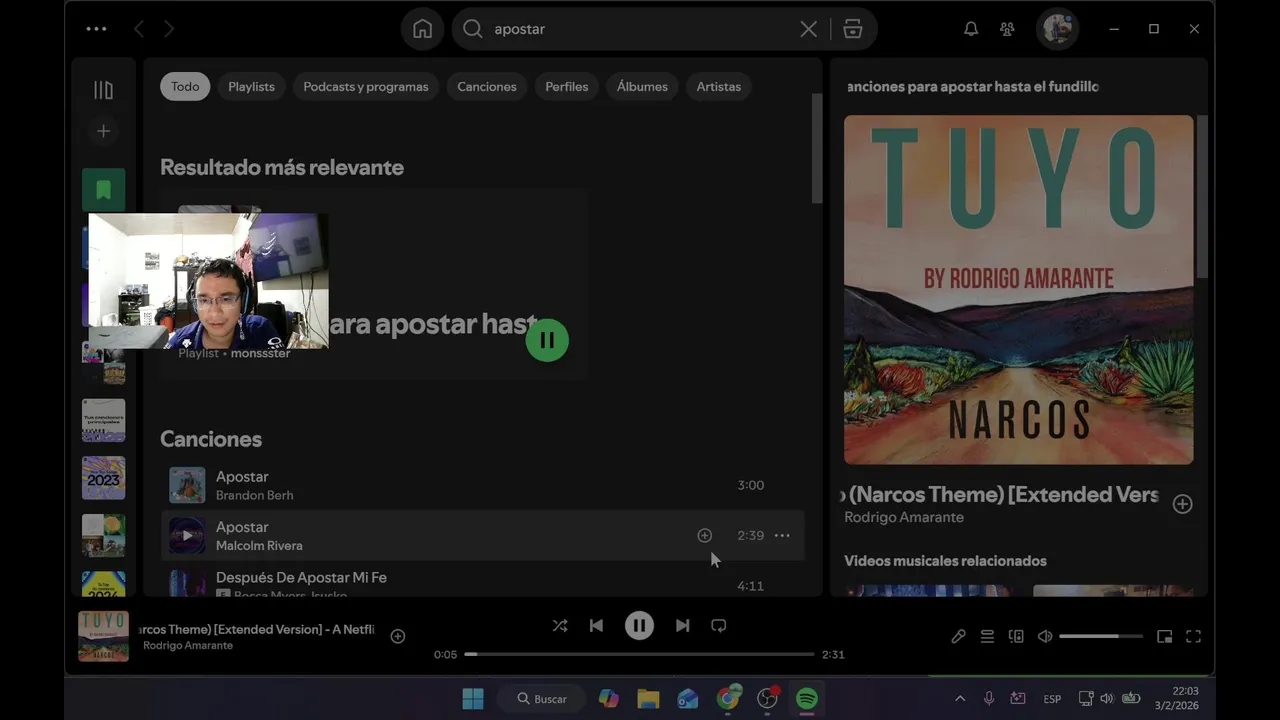Add Malcolm Rivera's Apostar to library
Screen dimensions: 1280x720
click(704, 535)
